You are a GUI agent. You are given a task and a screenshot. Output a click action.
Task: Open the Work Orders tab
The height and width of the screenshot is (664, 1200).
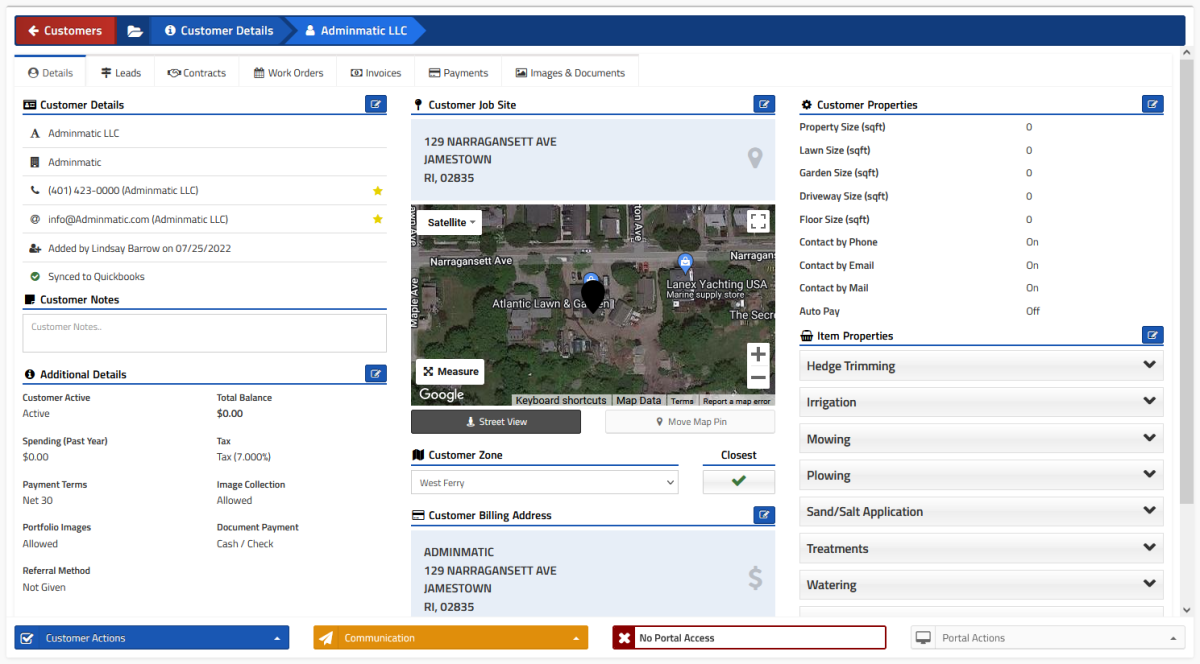coord(288,71)
